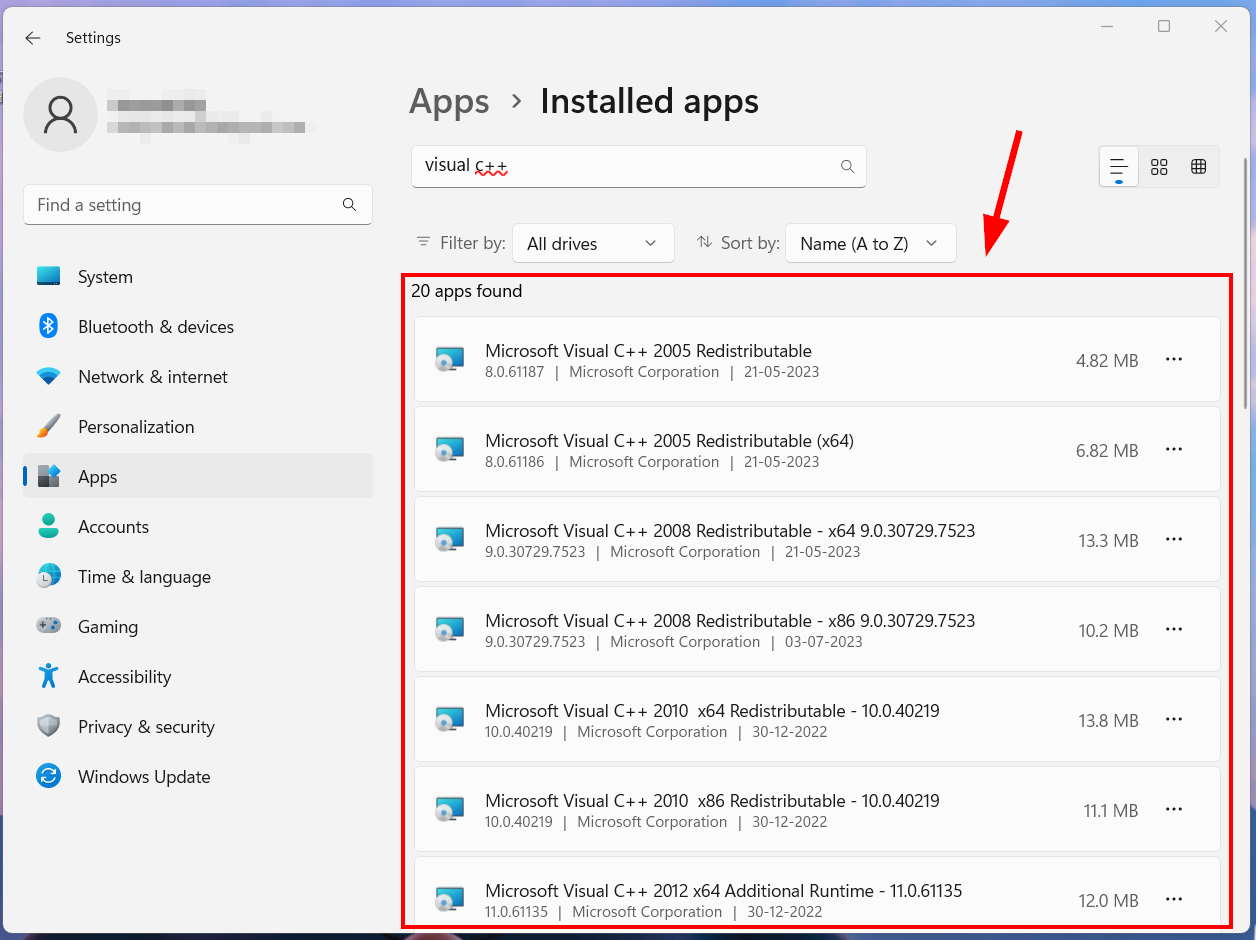Screen dimensions: 1256x940
Task: Click the Apps breadcrumb link
Action: pyautogui.click(x=450, y=101)
